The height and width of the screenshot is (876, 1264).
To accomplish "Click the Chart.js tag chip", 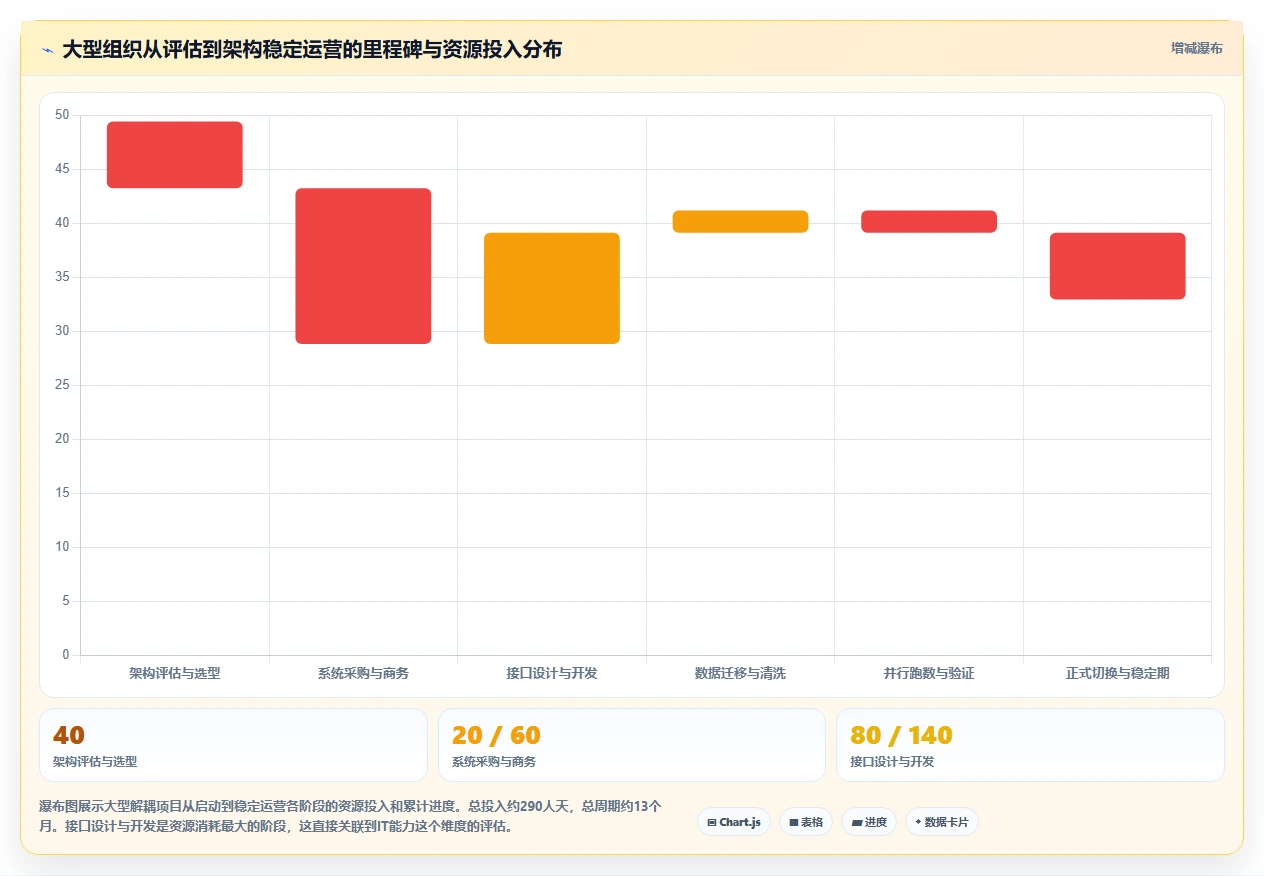I will (734, 822).
